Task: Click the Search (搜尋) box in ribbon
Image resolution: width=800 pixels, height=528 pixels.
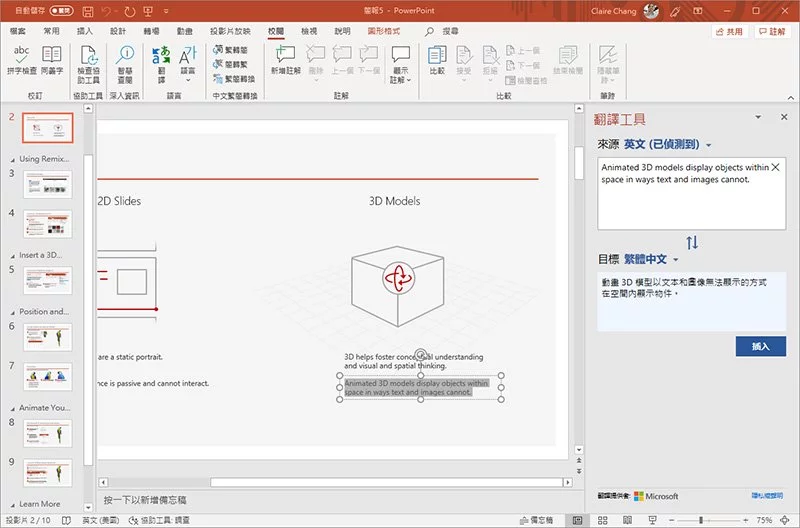Action: point(442,32)
